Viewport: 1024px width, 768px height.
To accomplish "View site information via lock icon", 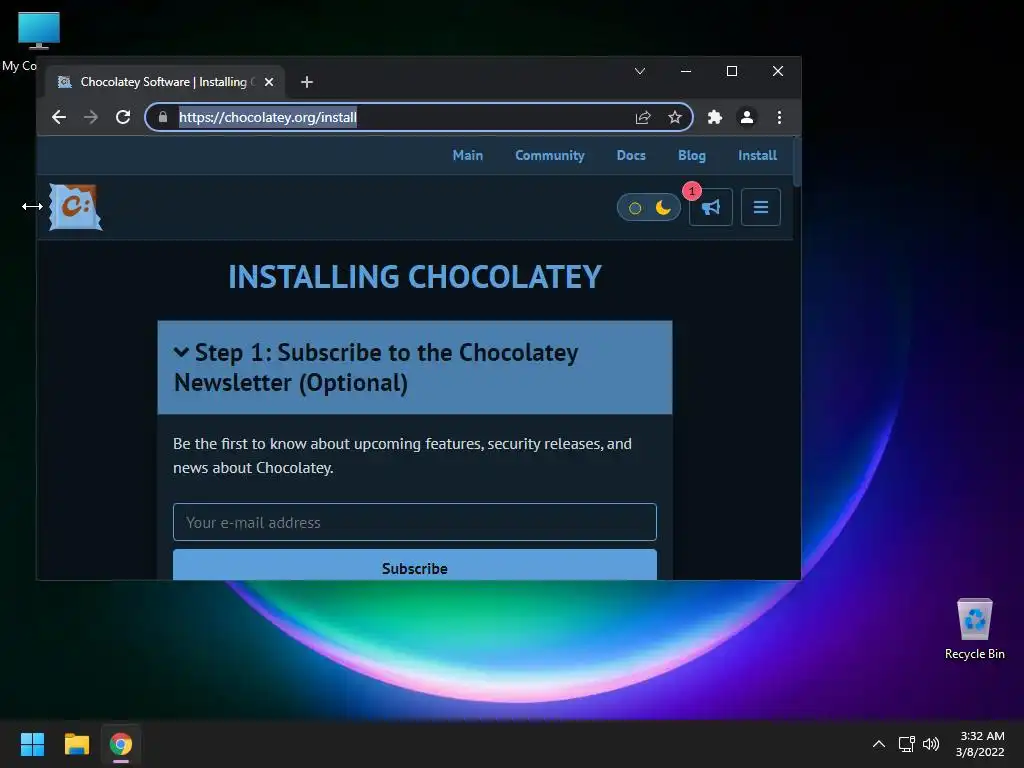I will 163,117.
